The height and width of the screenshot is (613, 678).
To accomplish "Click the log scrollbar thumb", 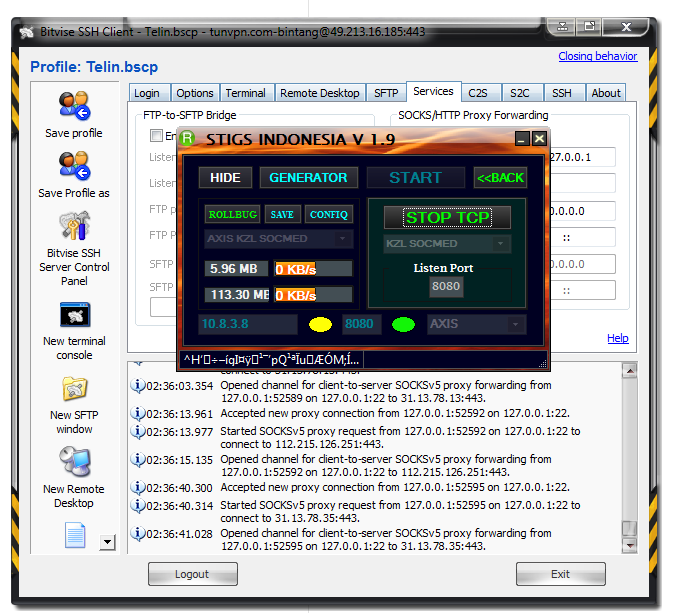I will point(630,529).
